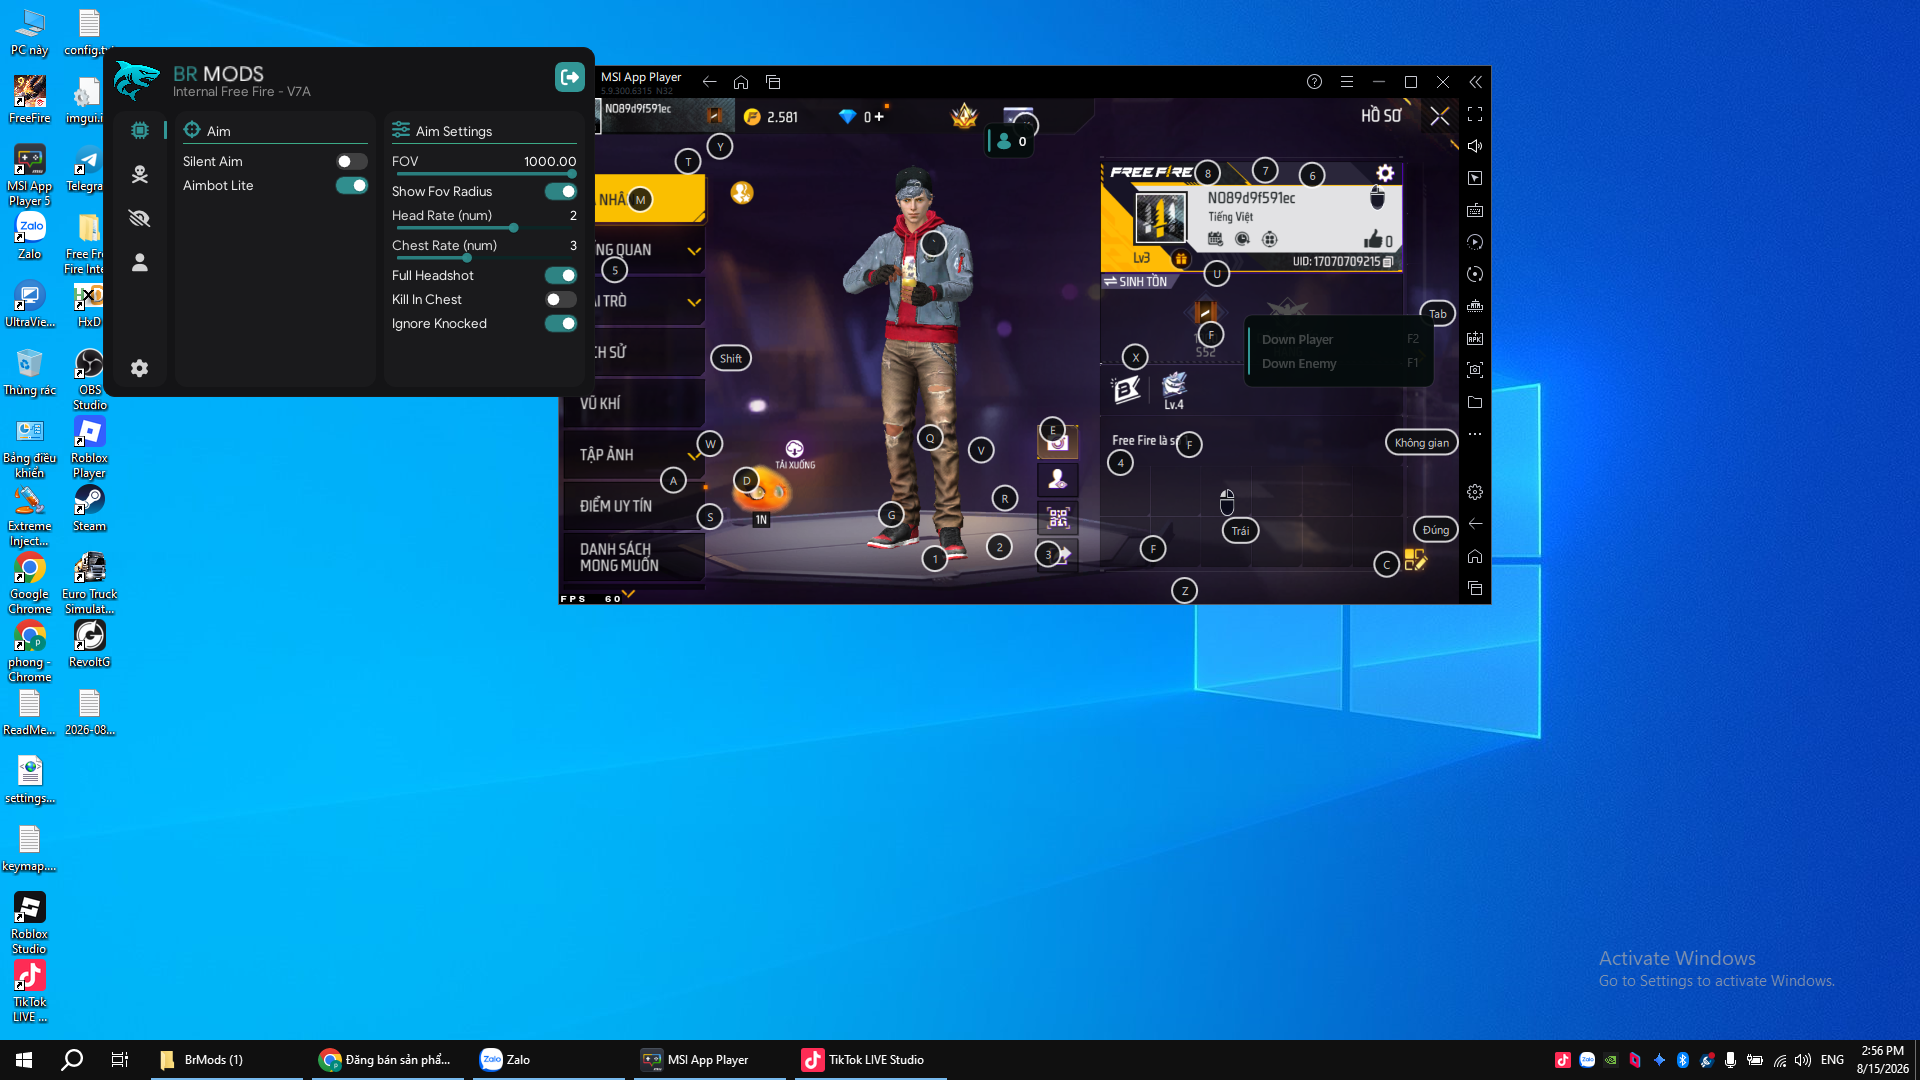Open the user profile tab in BR Mods sidebar
The image size is (1920, 1080).
140,262
